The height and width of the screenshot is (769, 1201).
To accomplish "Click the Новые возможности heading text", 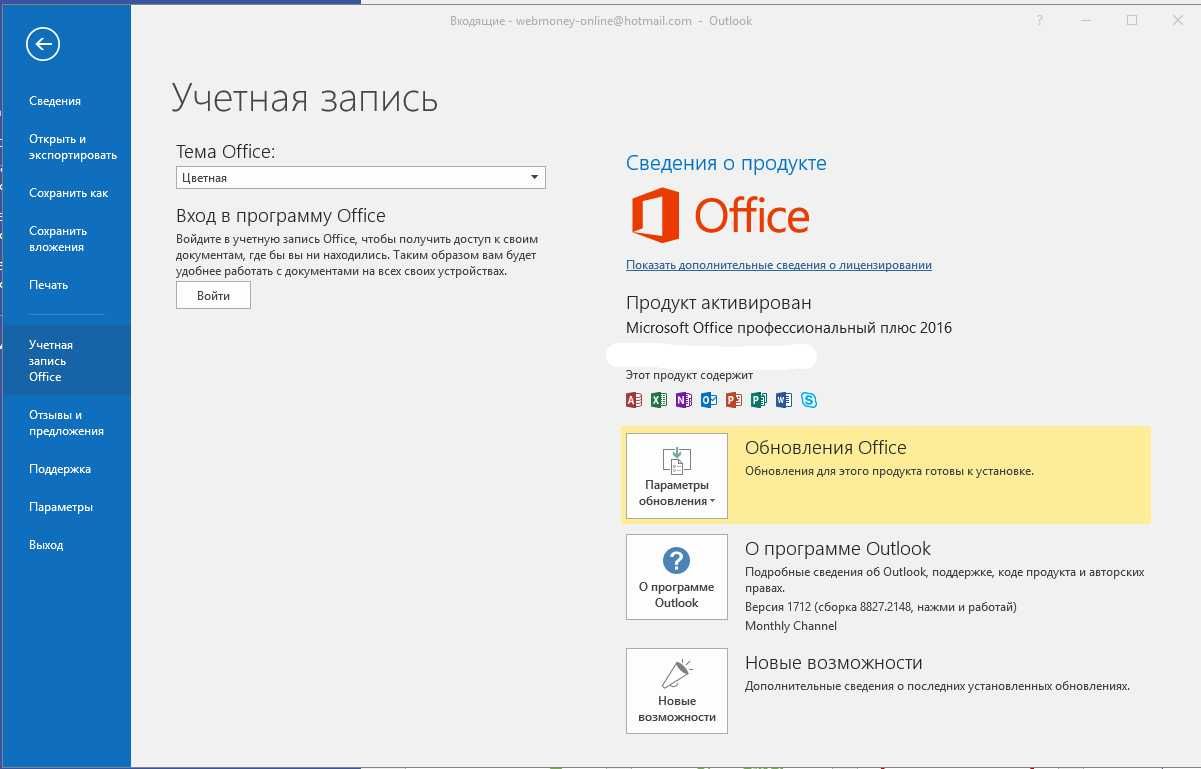I will click(x=834, y=663).
